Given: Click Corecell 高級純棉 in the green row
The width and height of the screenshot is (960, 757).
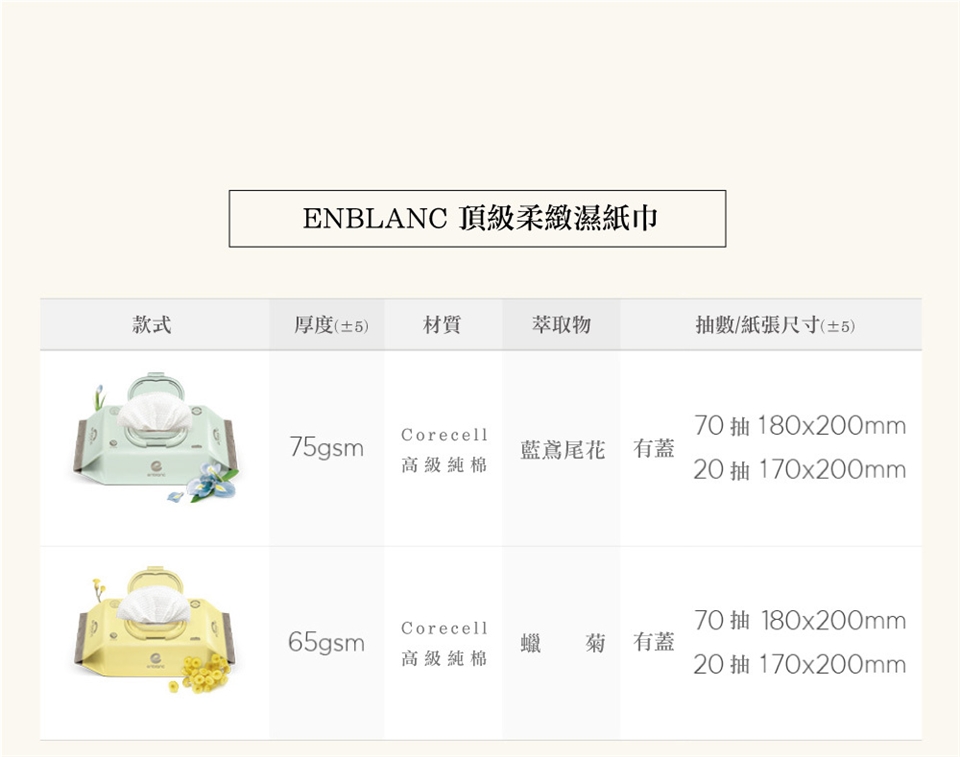Looking at the screenshot, I should click(x=444, y=450).
